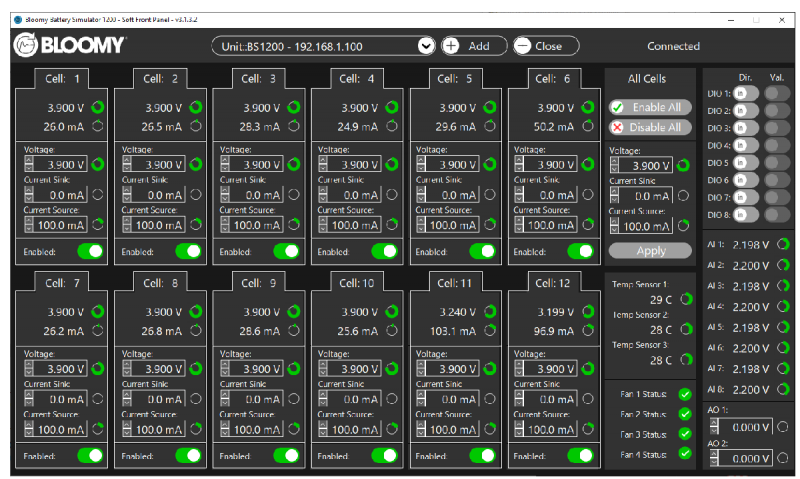Screen dimensions: 800x479
Task: Click Temp Sensor 1 29 C value
Action: pyautogui.click(x=661, y=299)
